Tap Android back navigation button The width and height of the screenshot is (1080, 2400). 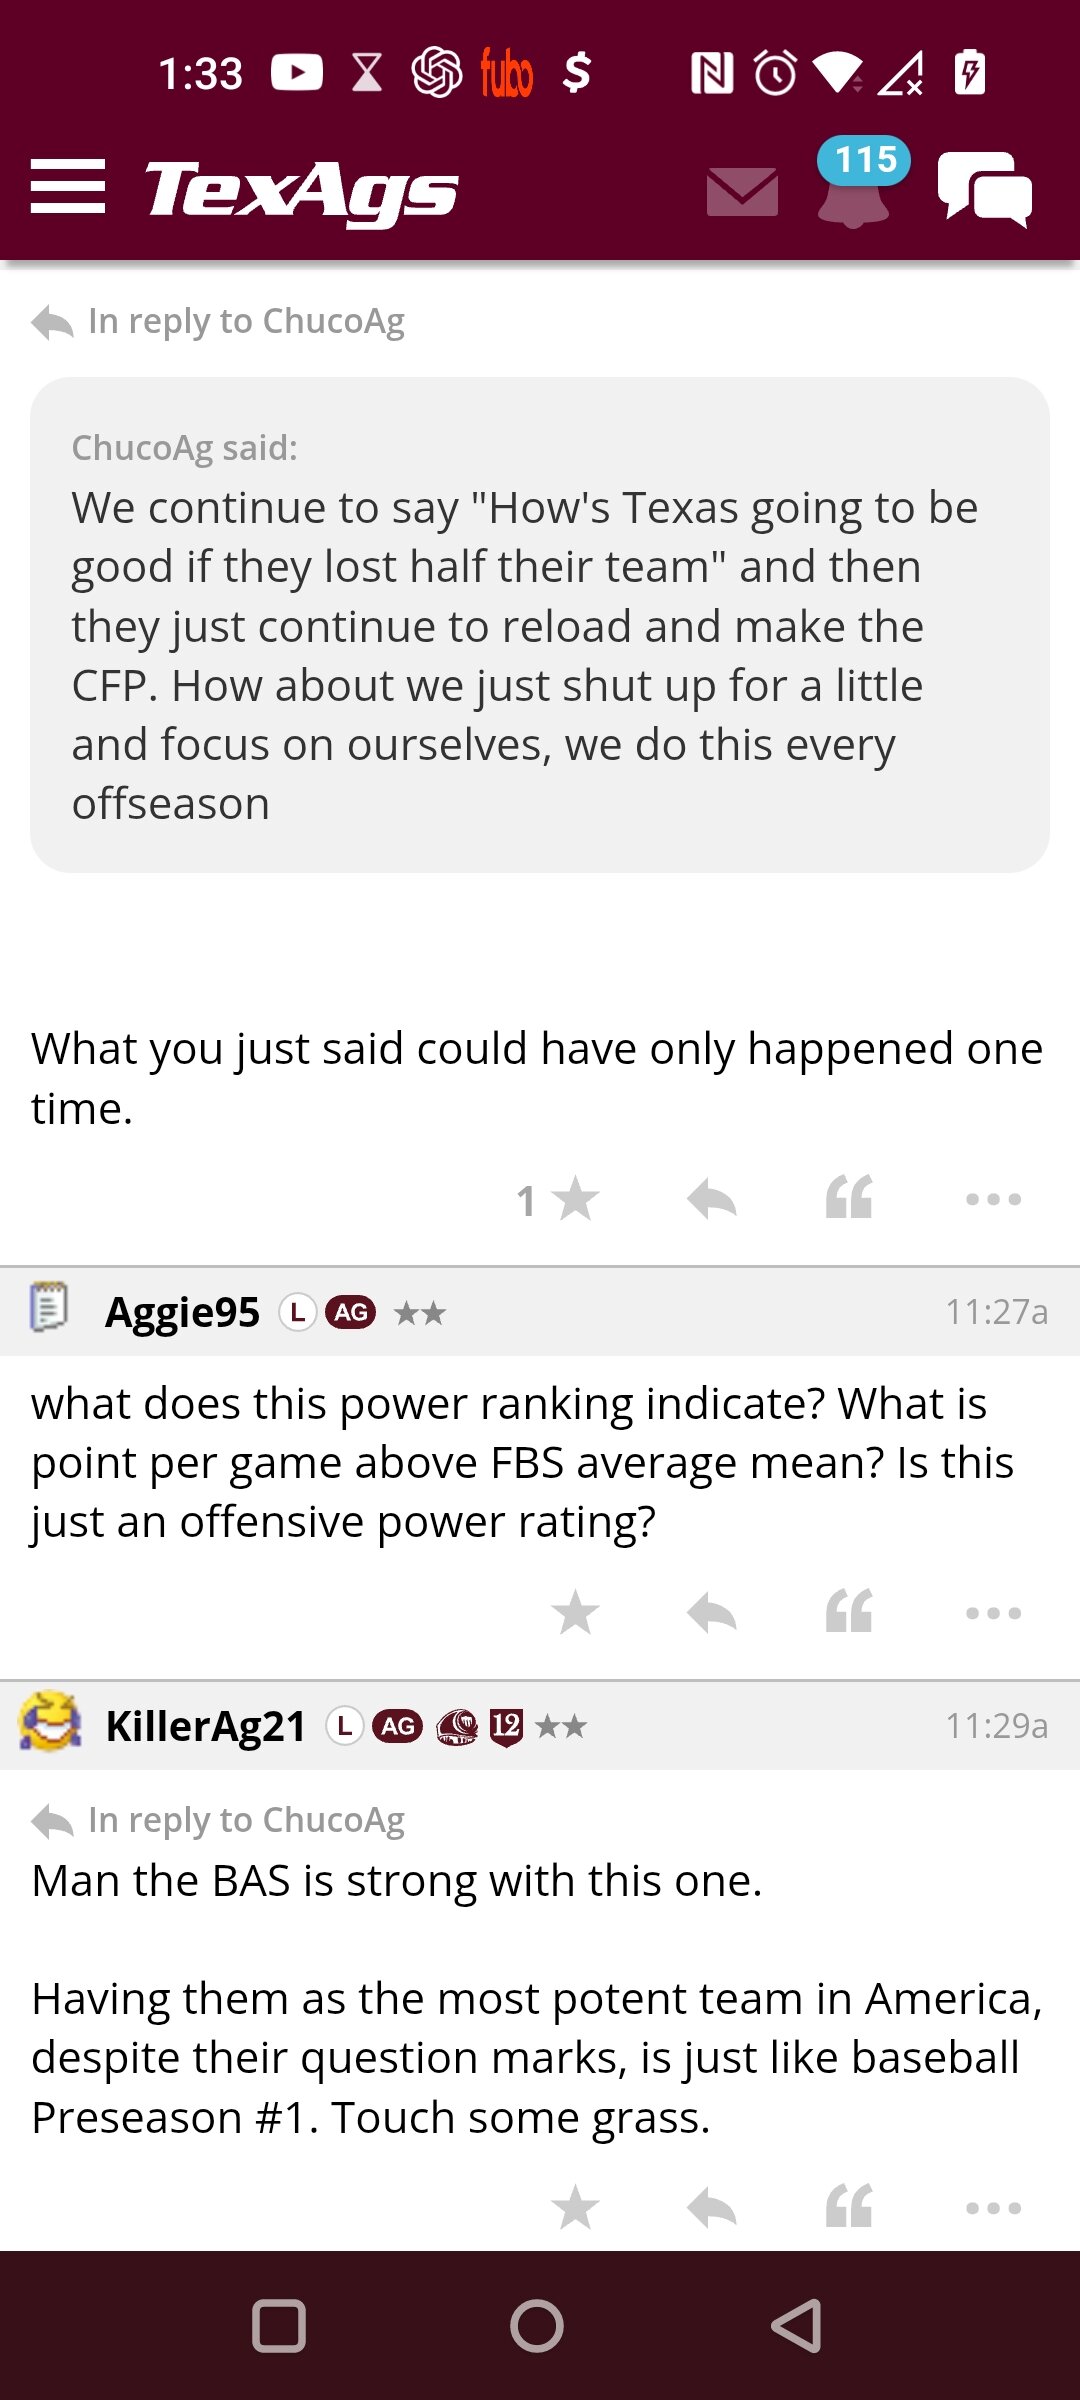(797, 2326)
